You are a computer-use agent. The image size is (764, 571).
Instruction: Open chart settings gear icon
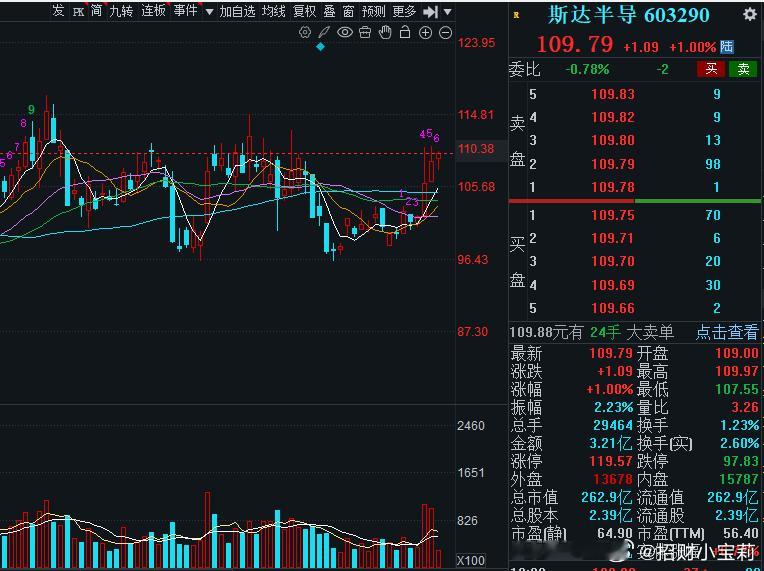(x=305, y=33)
